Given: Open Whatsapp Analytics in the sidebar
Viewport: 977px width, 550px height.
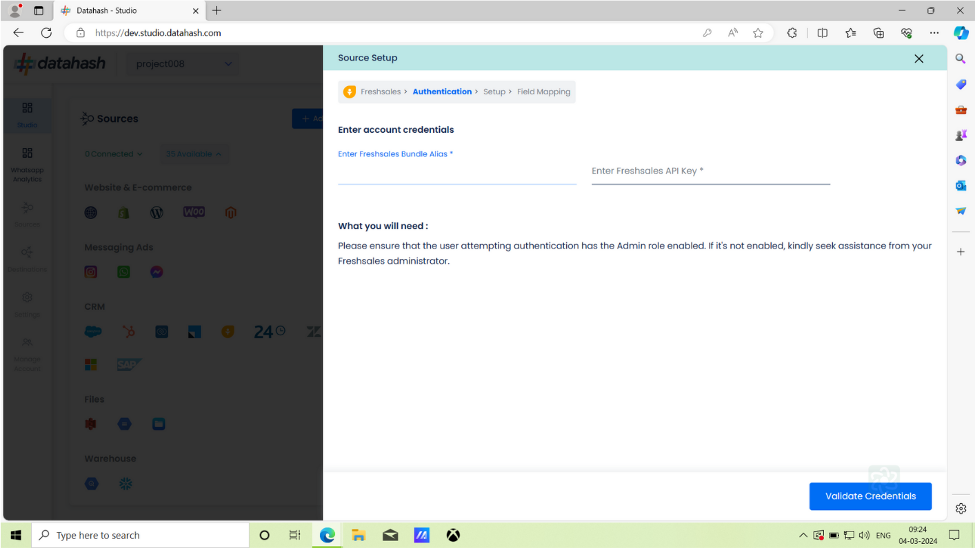Looking at the screenshot, I should pos(27,164).
